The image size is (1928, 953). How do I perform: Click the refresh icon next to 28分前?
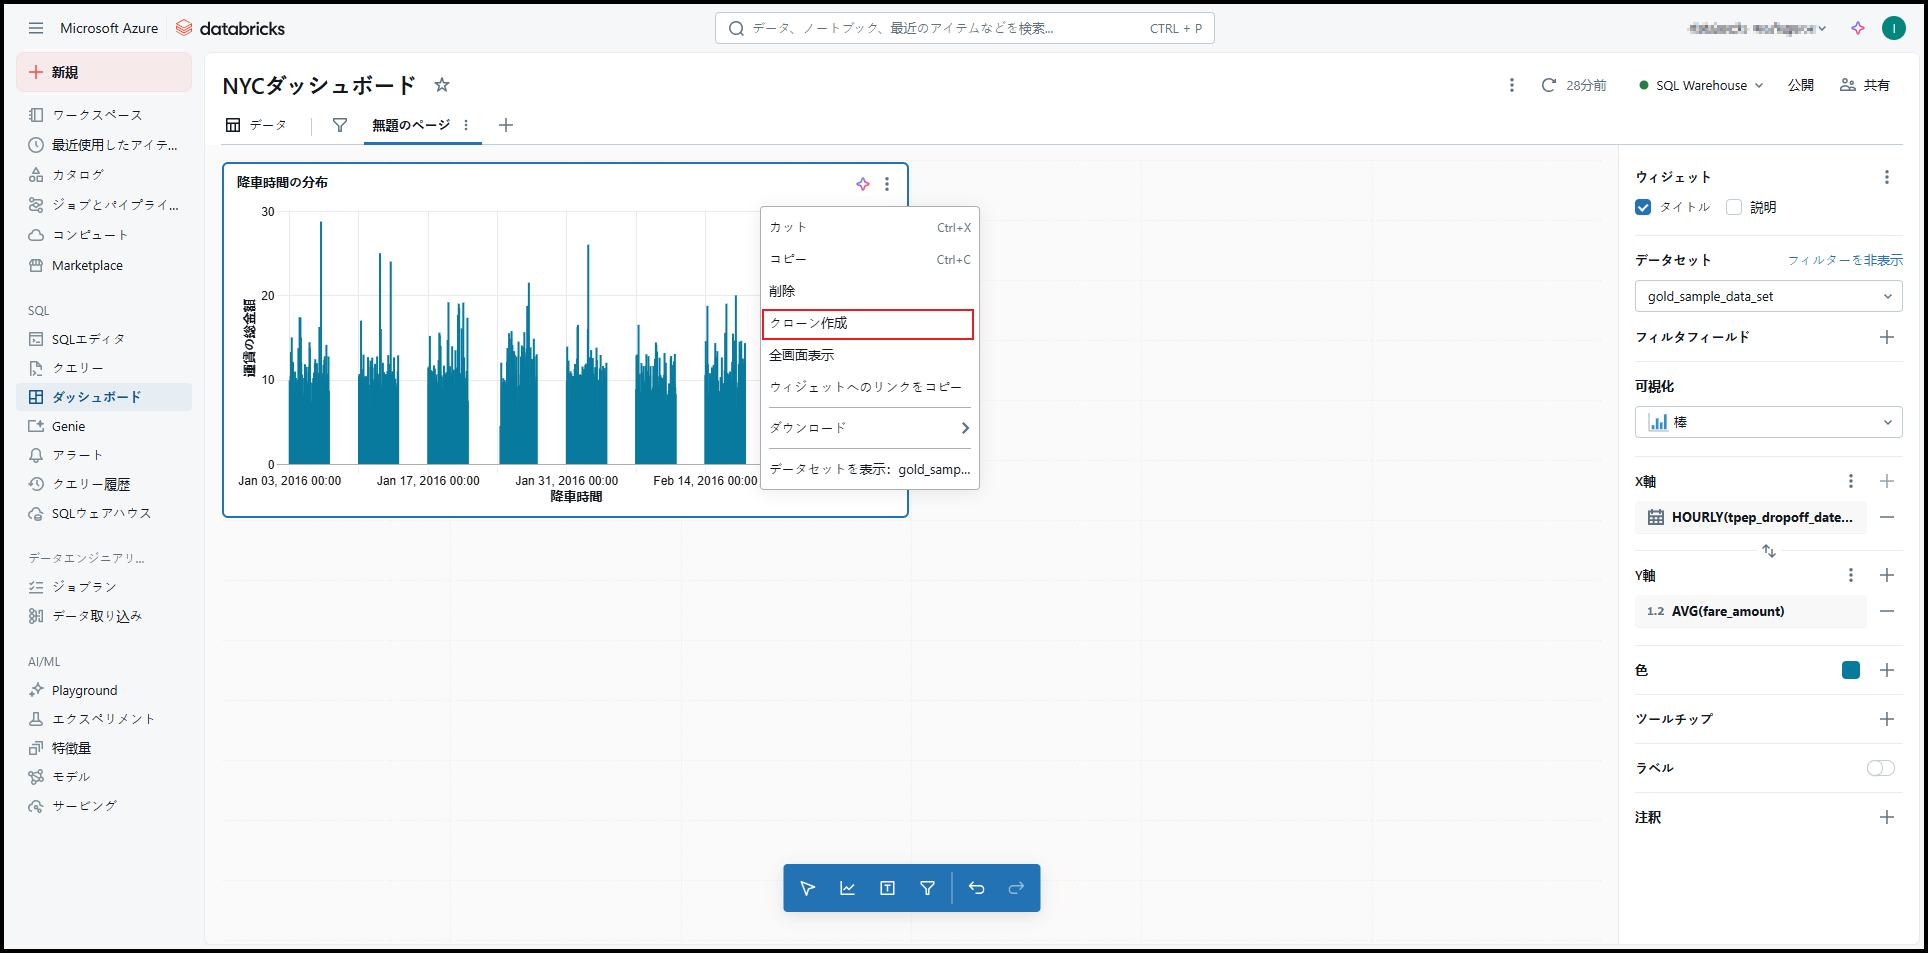click(1548, 85)
